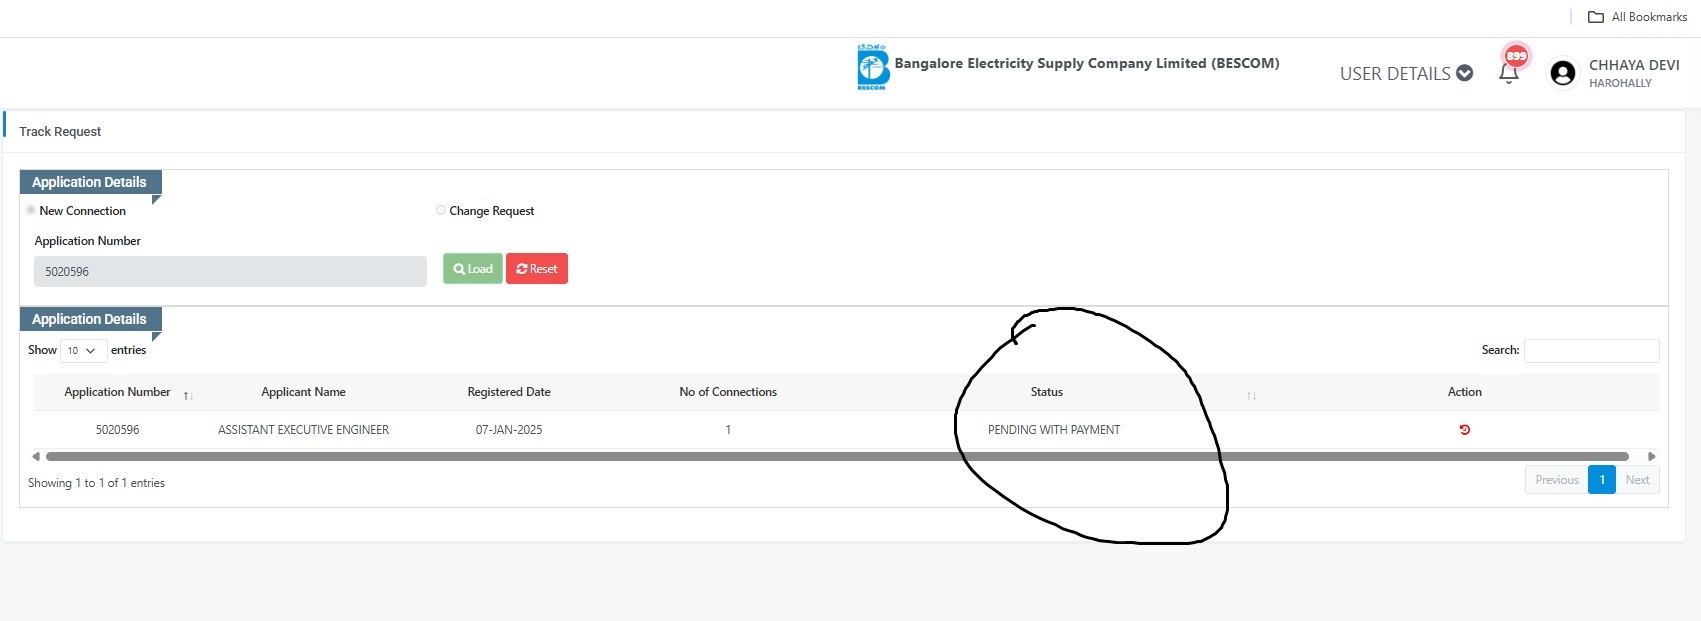Click the Application Number input field
The width and height of the screenshot is (1701, 621).
tap(230, 271)
